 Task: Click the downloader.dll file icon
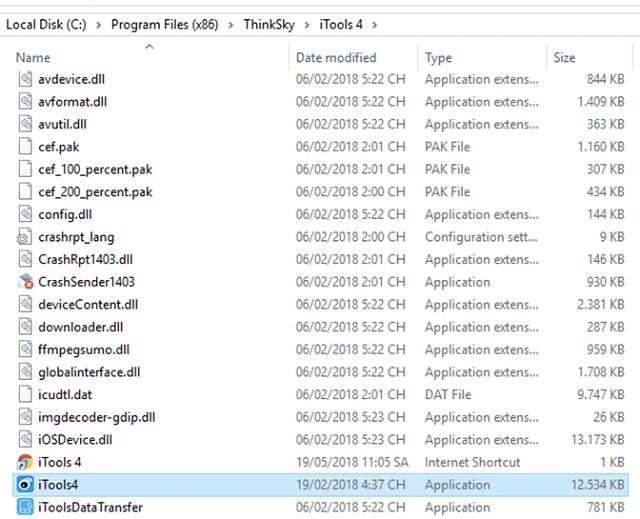click(x=25, y=327)
